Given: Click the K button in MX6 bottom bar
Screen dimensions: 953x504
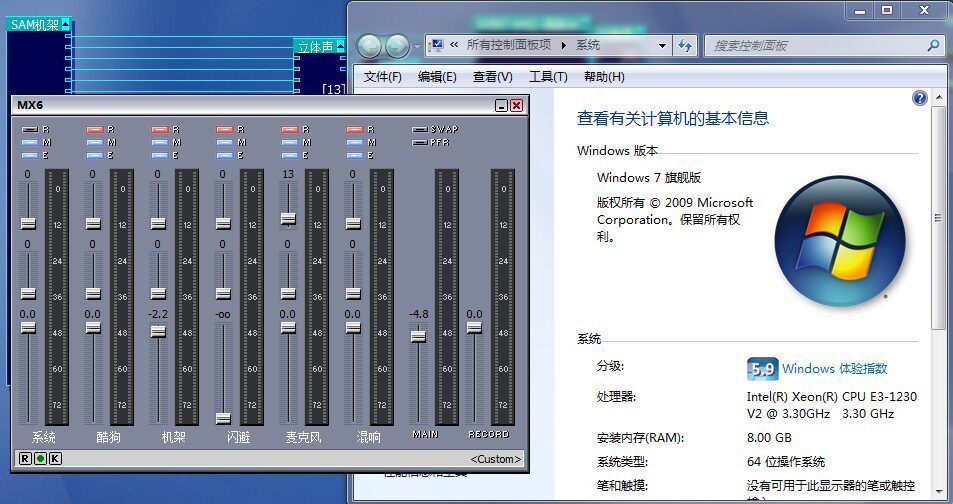Looking at the screenshot, I should pyautogui.click(x=55, y=458).
